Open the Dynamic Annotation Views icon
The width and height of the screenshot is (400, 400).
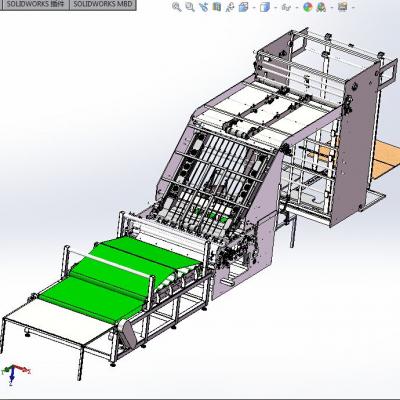point(230,7)
